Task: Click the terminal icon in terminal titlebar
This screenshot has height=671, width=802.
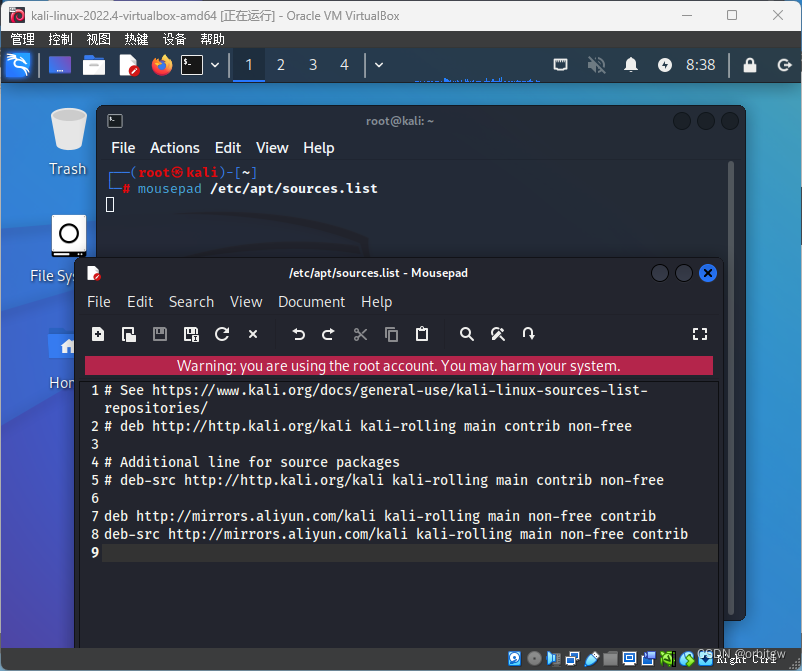Action: (115, 121)
